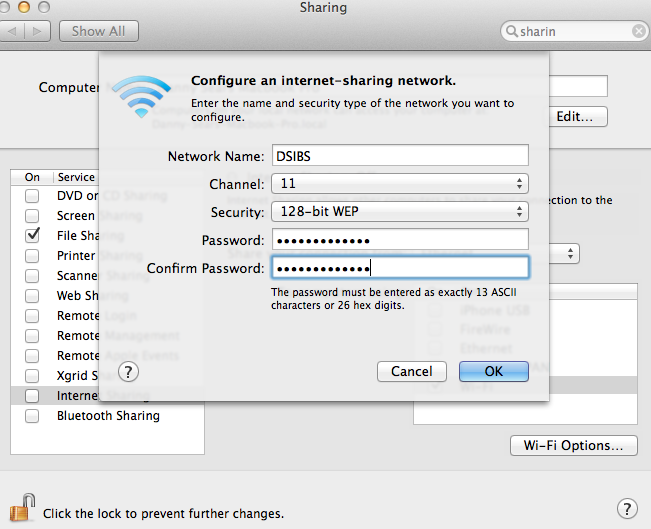Enable Xgrid Sharing checkbox
651x529 pixels.
(x=32, y=376)
